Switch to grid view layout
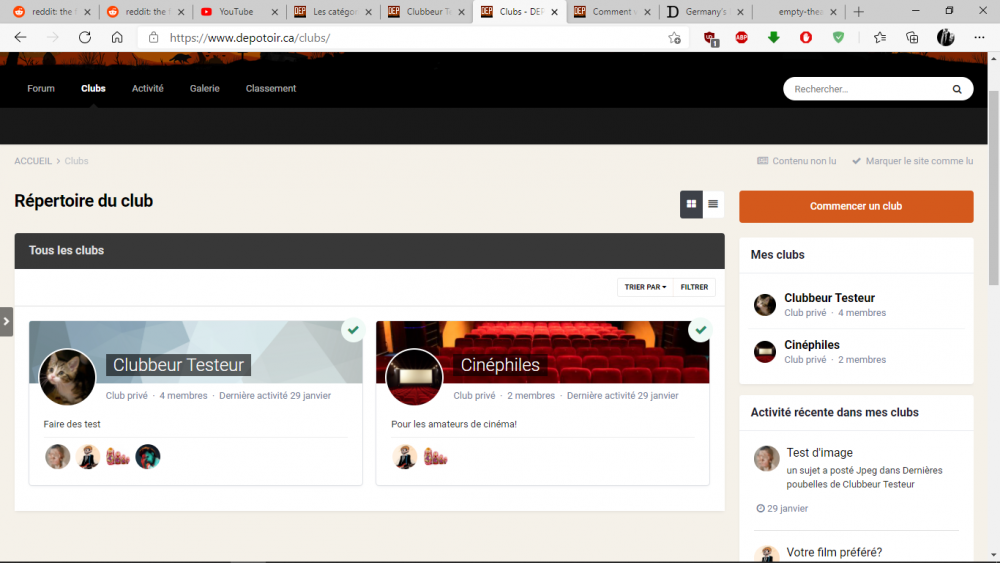 click(x=691, y=204)
